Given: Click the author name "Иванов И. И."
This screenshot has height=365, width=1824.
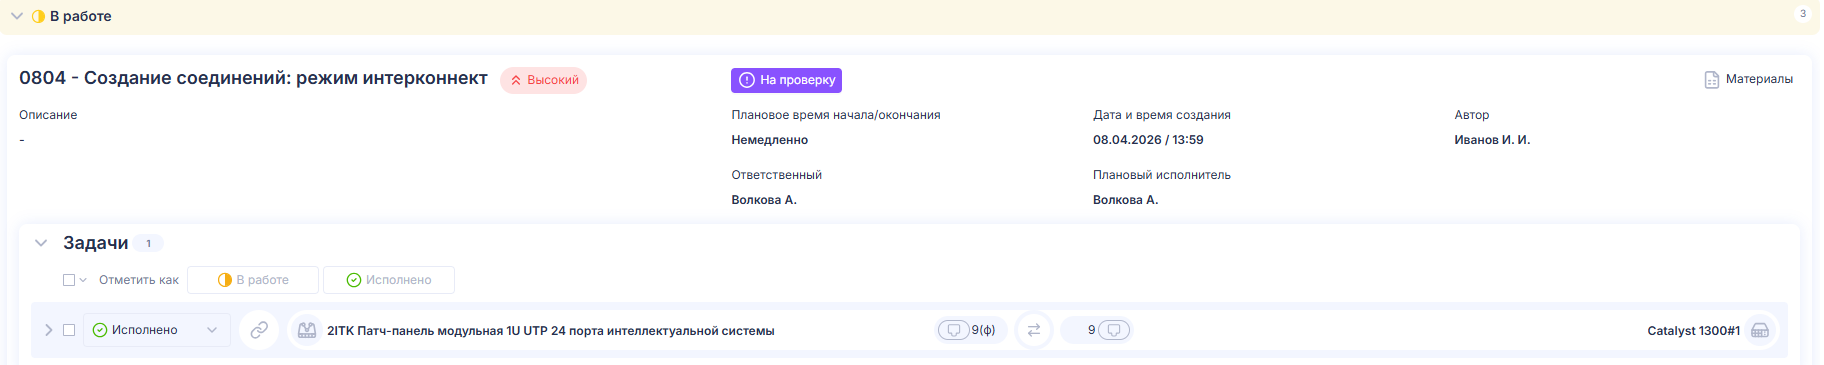Looking at the screenshot, I should (x=1492, y=140).
